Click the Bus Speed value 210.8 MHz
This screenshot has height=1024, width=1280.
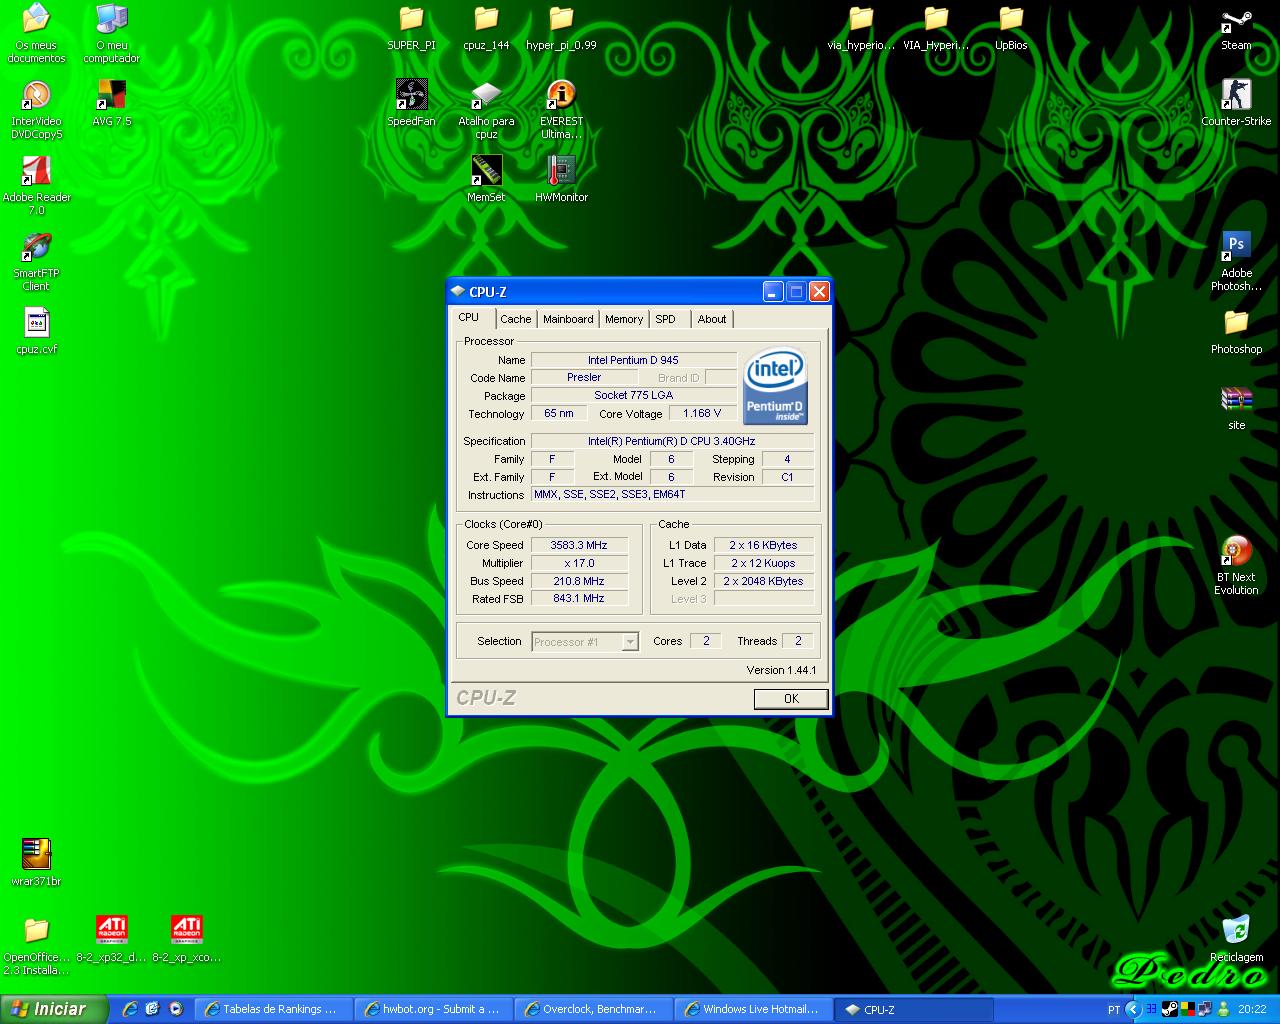(x=579, y=581)
